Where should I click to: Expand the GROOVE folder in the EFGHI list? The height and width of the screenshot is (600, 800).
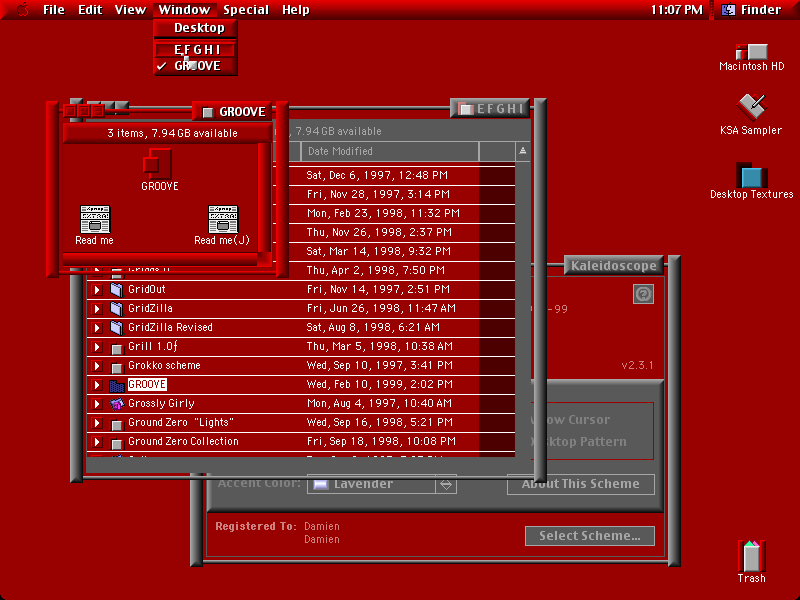(96, 385)
